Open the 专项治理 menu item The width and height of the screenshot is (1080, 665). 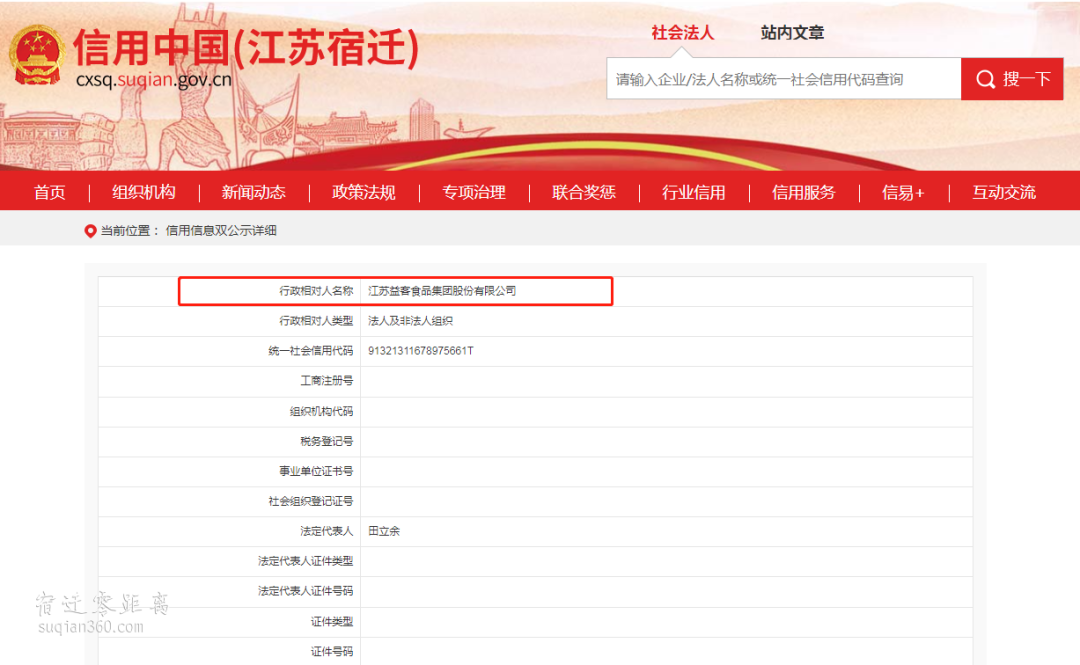[474, 192]
